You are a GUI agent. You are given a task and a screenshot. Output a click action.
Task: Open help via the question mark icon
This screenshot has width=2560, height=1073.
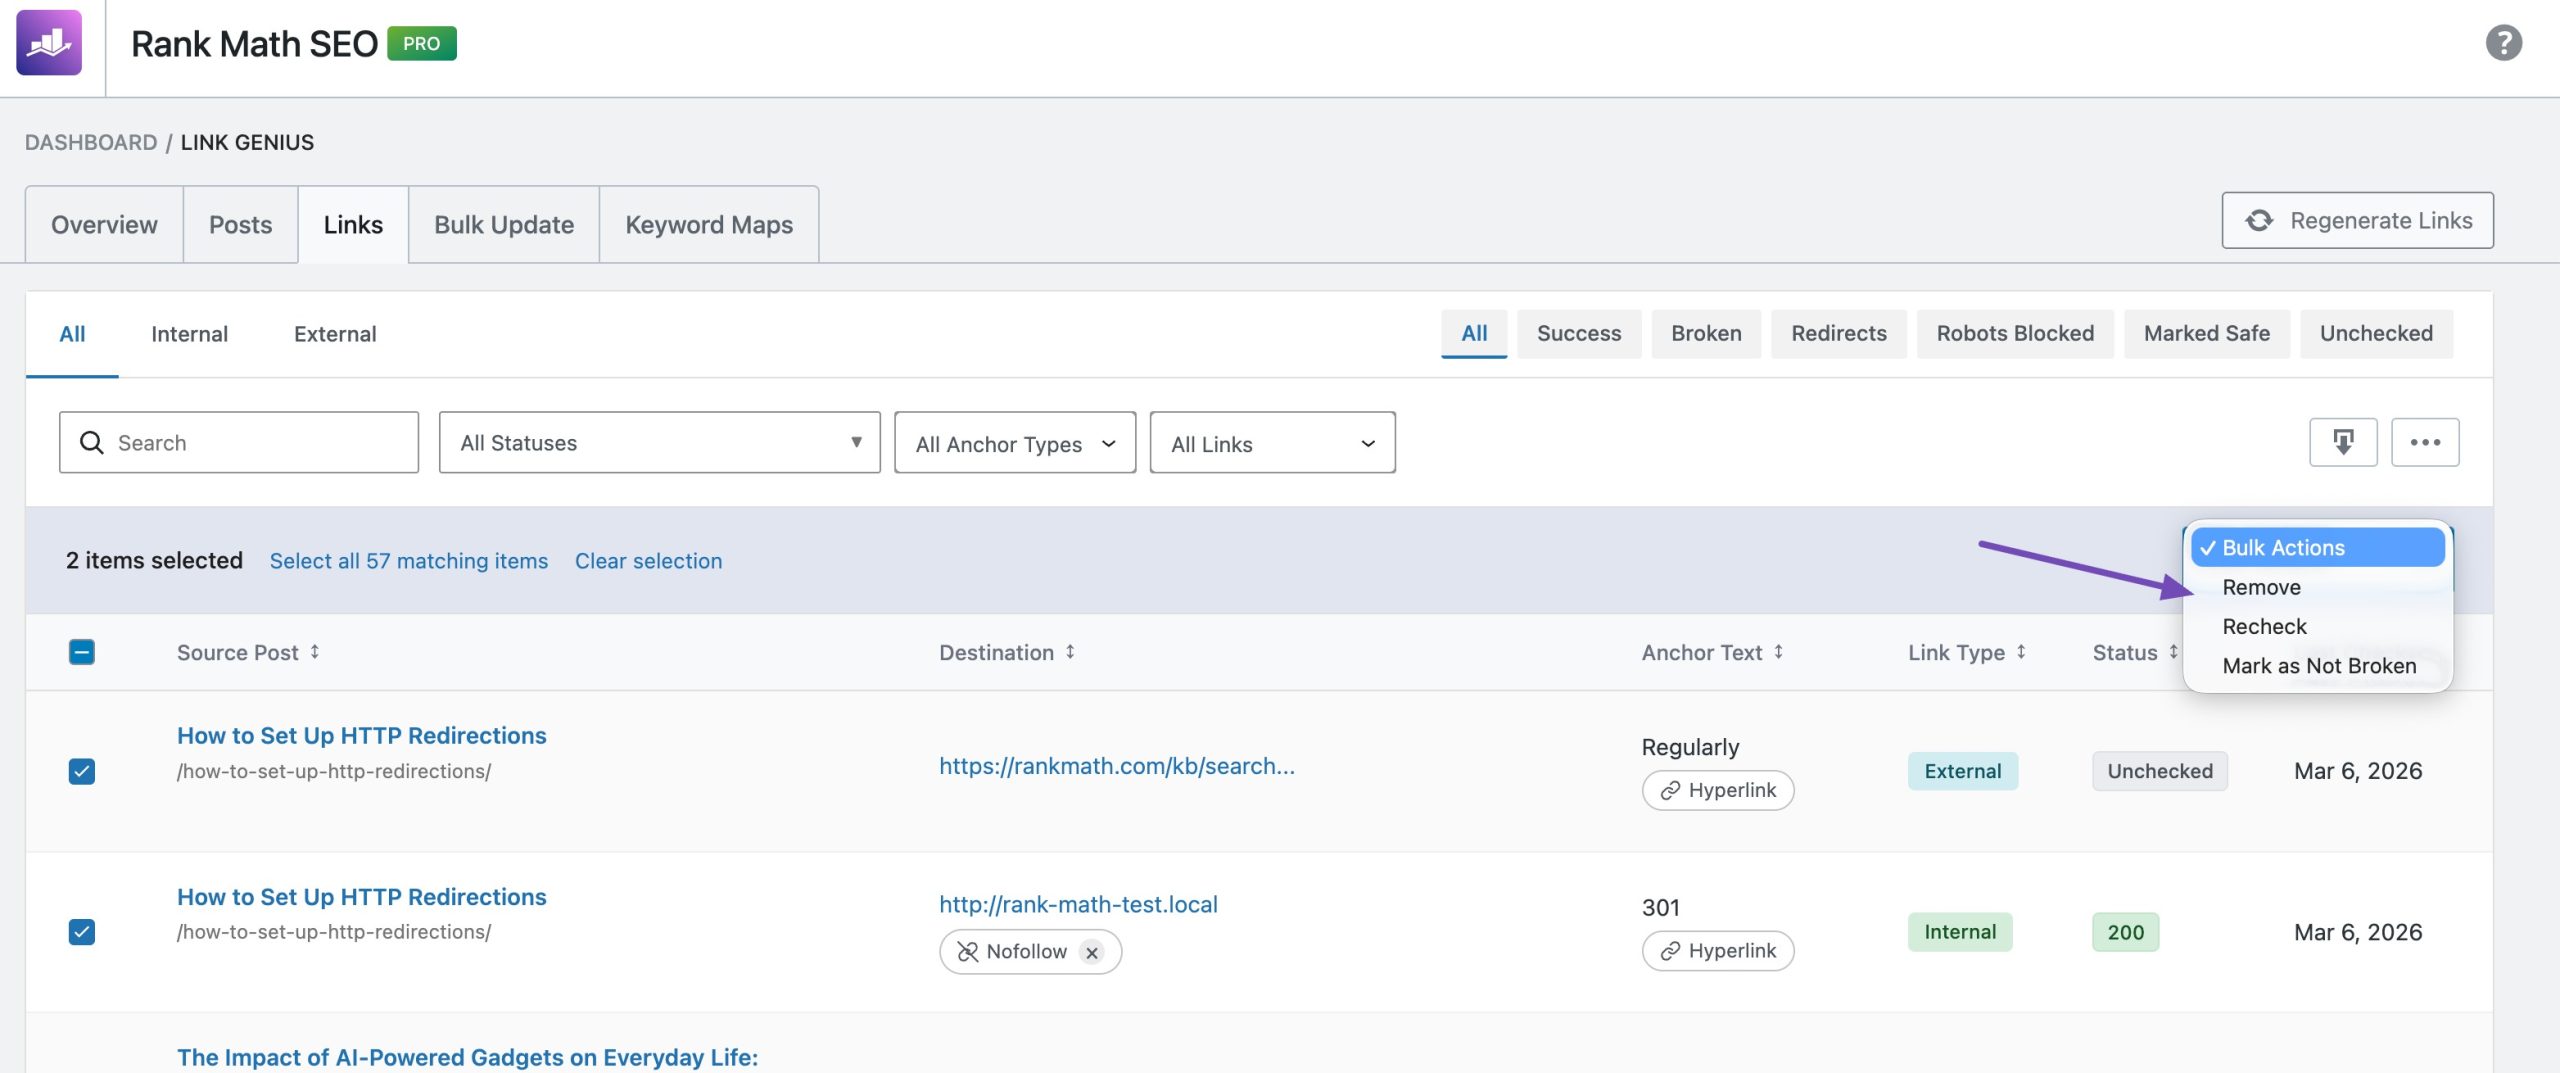[x=2503, y=43]
